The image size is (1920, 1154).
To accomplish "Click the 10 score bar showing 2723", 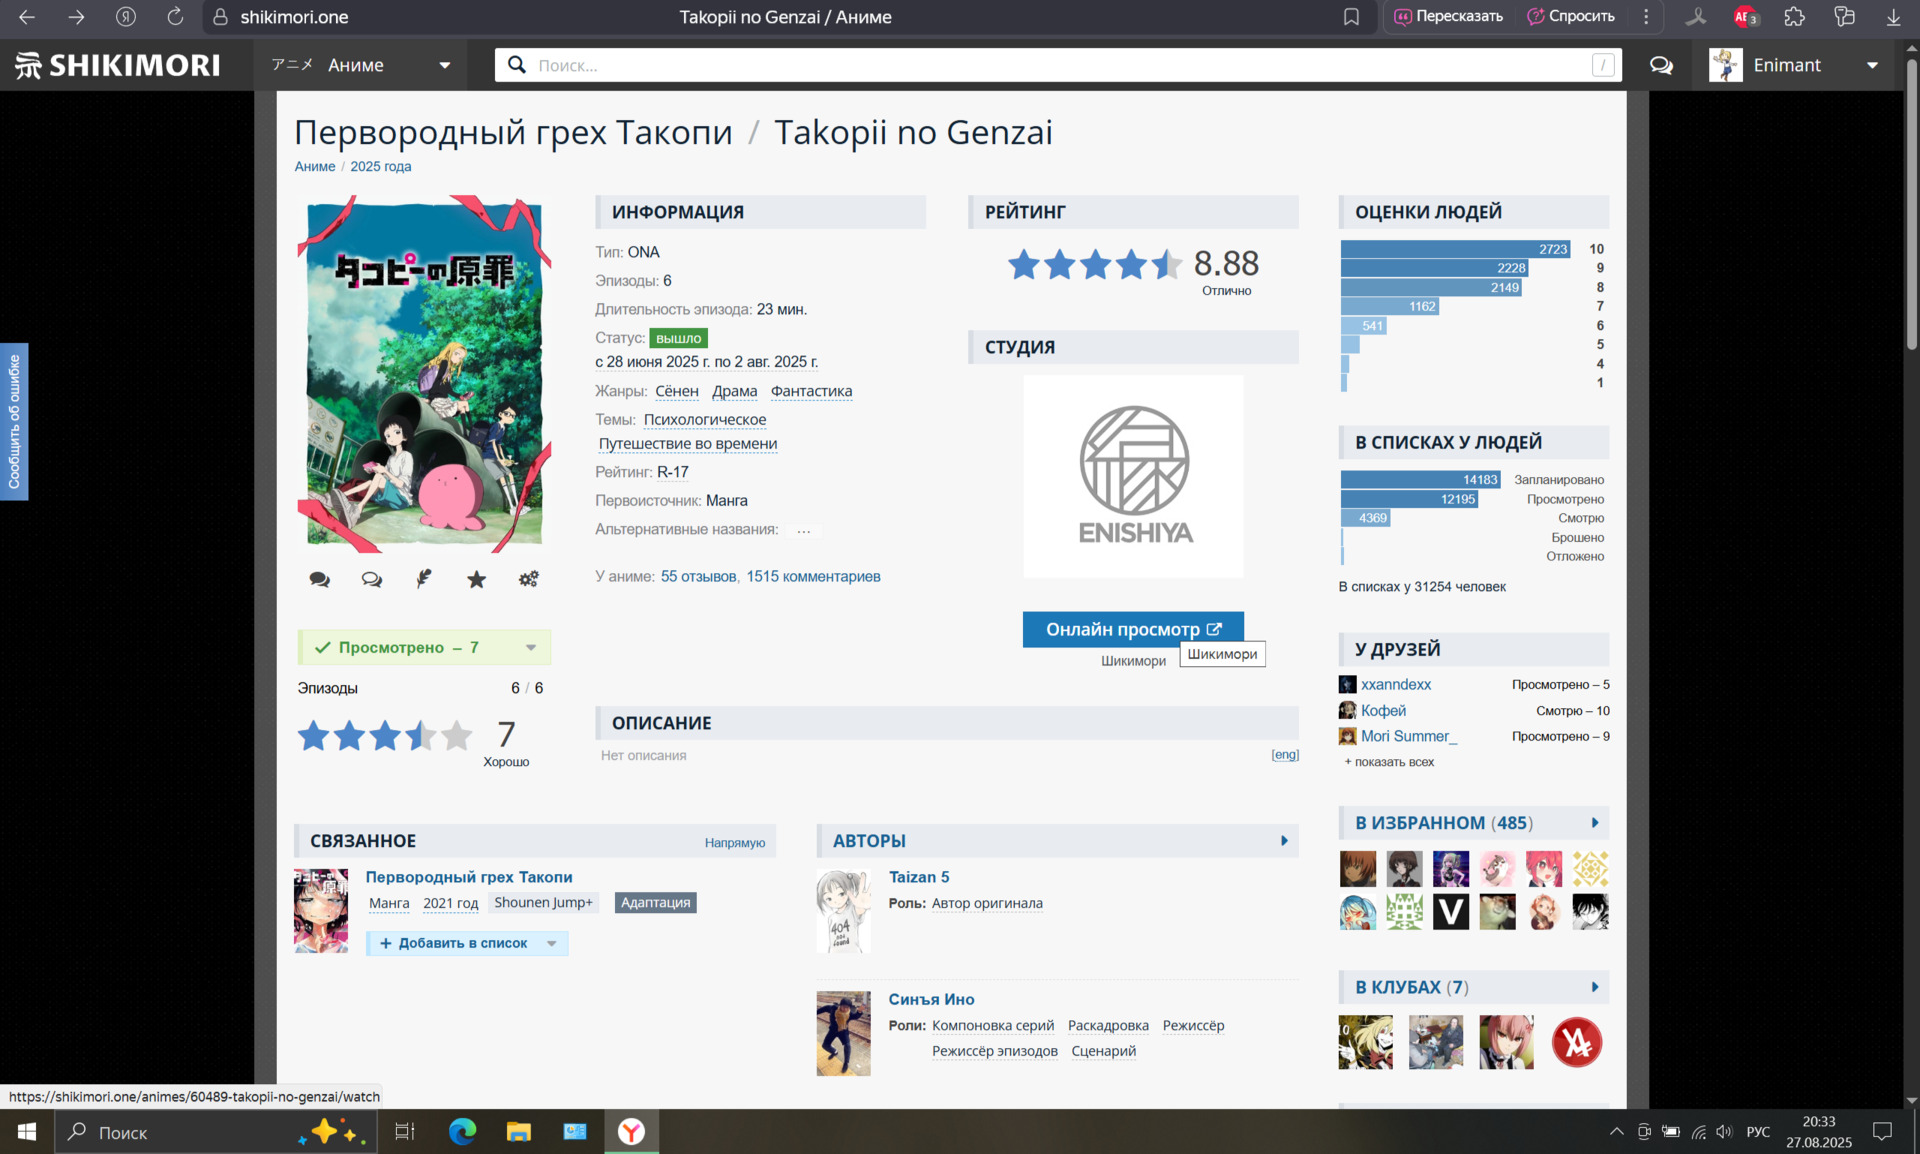I will click(x=1455, y=249).
